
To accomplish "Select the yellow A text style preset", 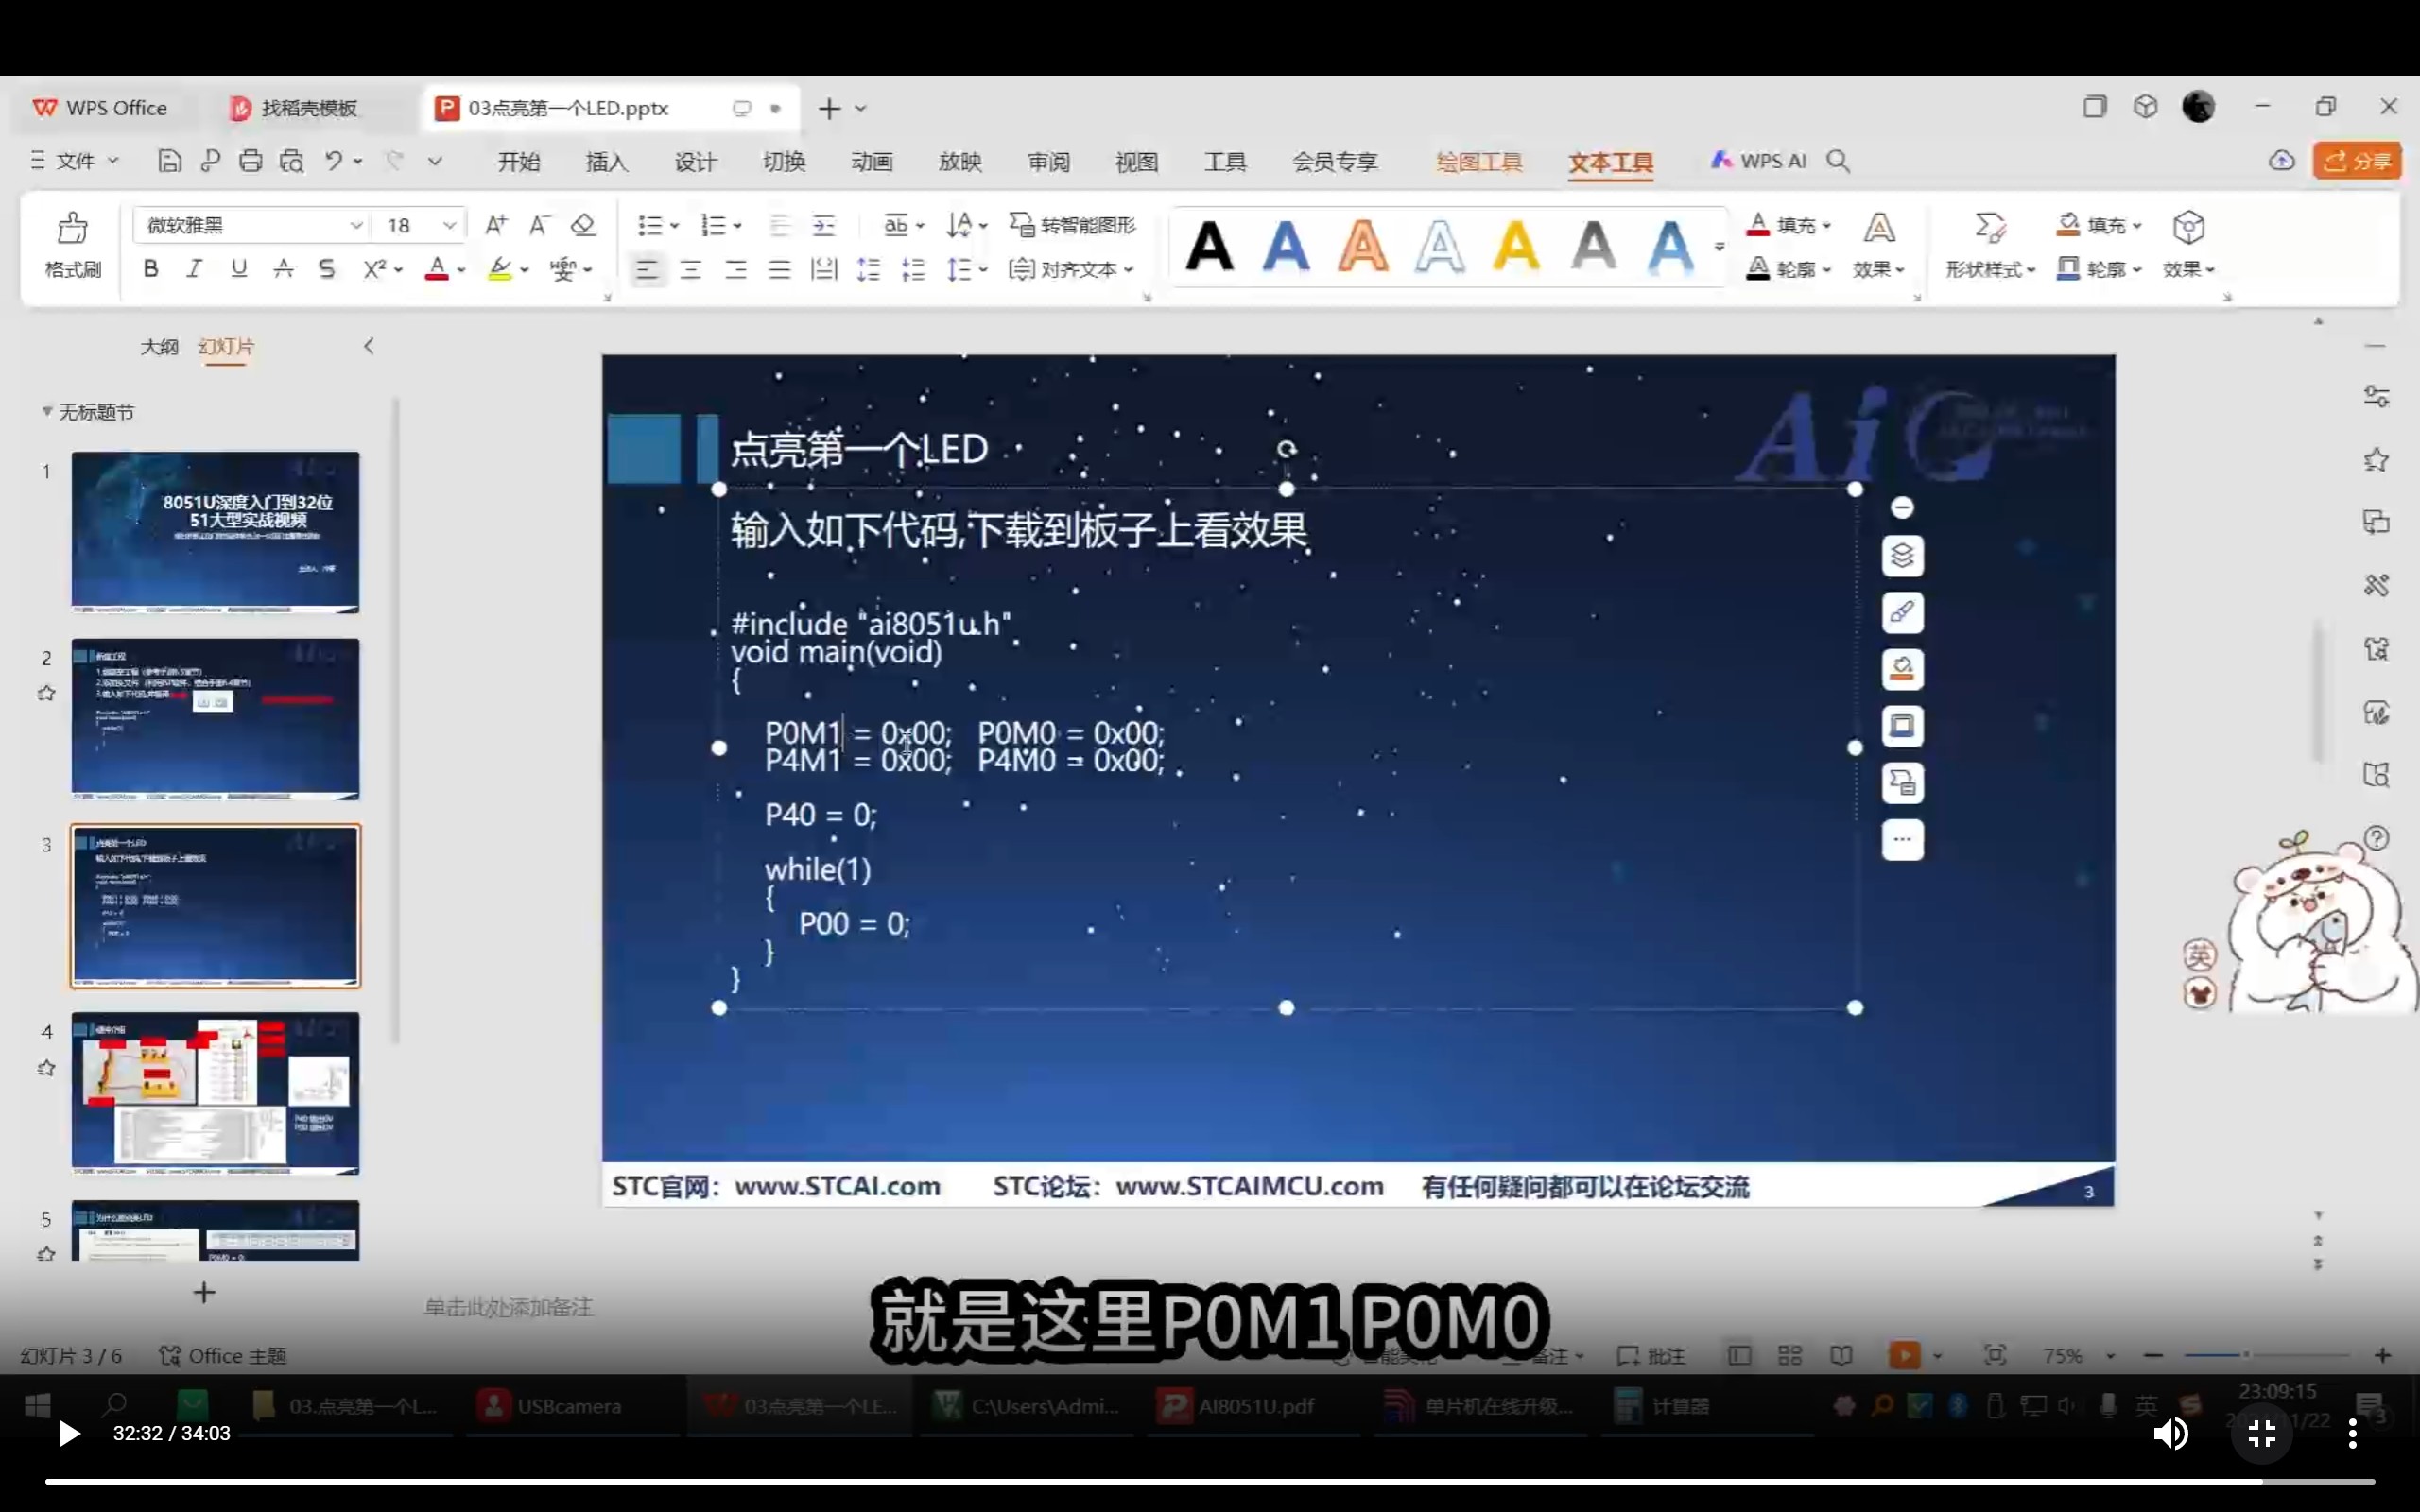I will [1516, 246].
